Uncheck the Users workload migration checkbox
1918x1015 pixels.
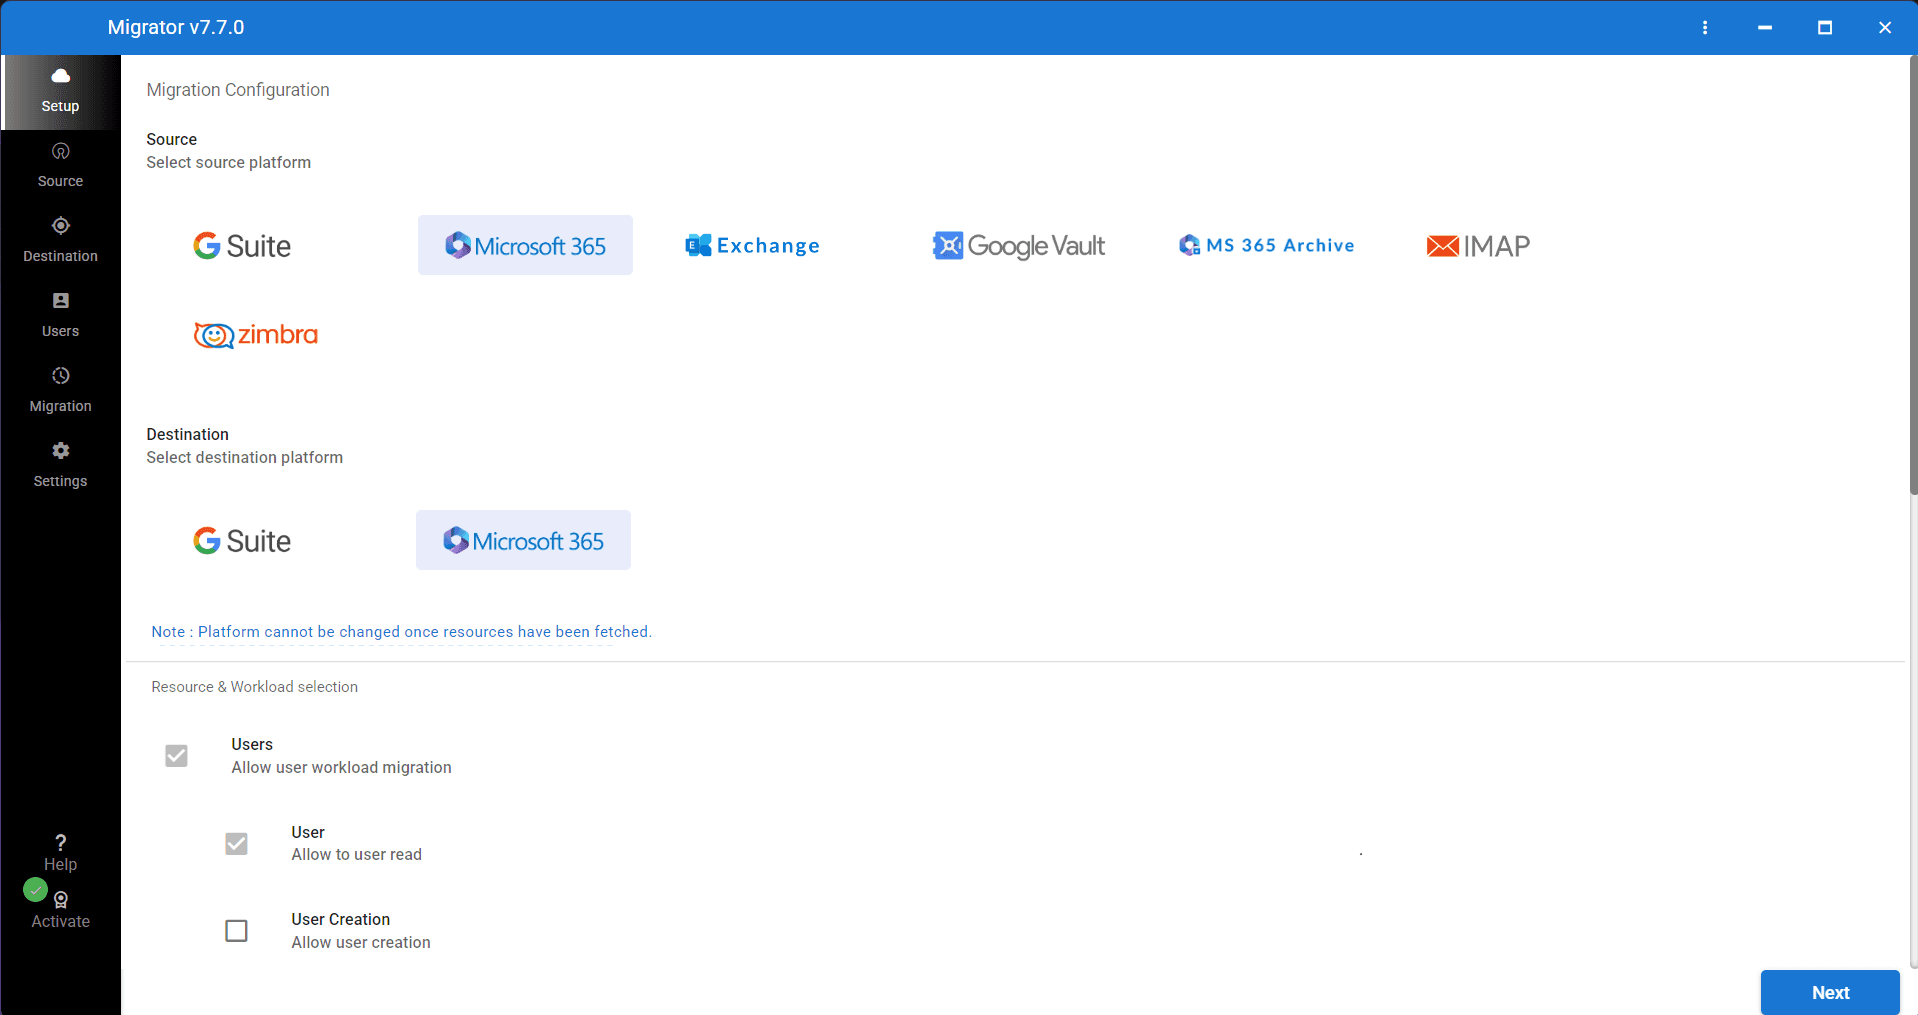click(176, 756)
